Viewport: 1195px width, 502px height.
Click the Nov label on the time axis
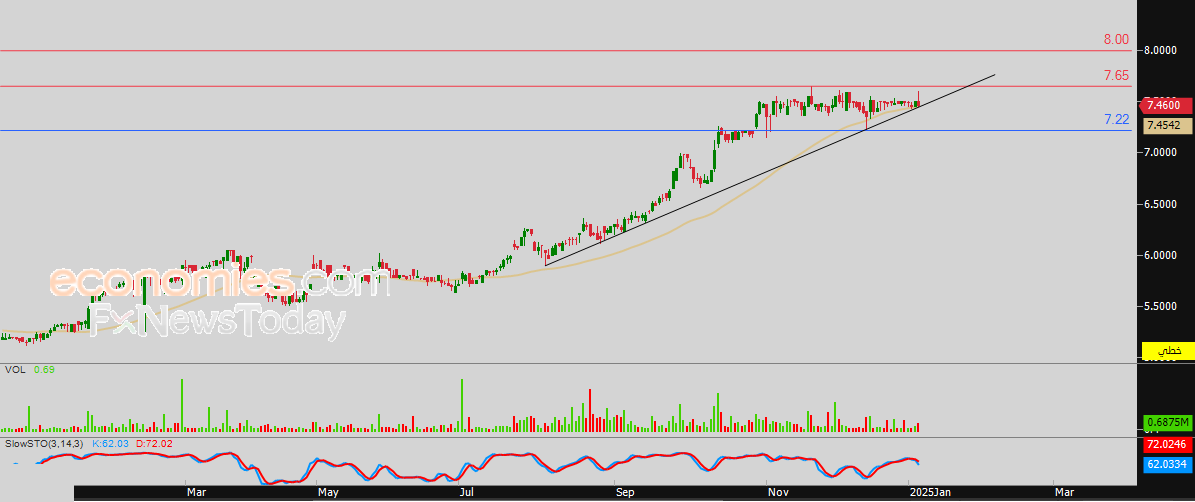point(777,493)
